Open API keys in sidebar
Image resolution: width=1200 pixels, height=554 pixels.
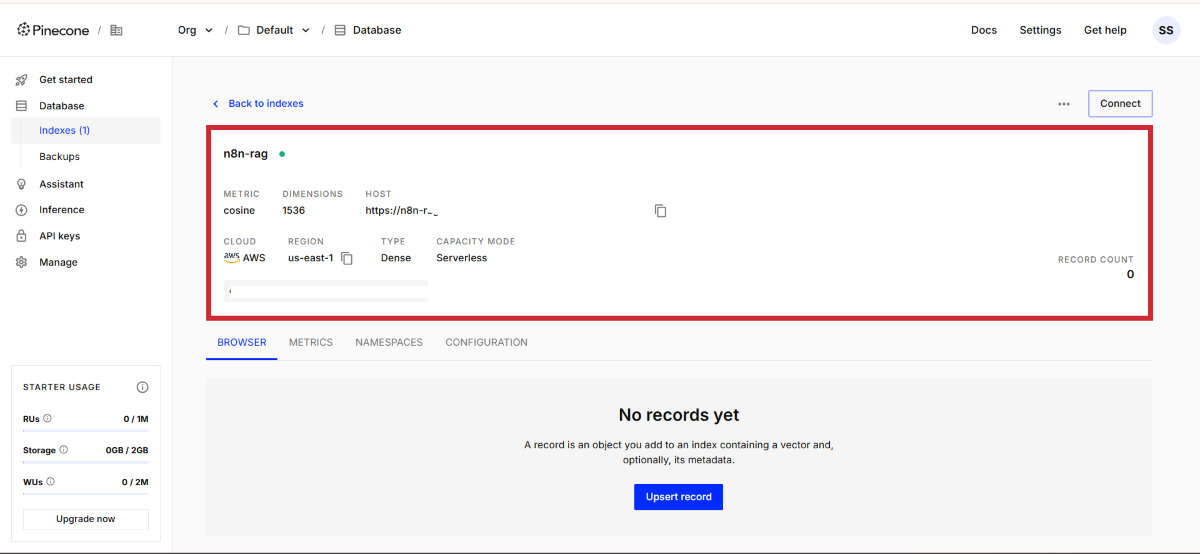tap(59, 236)
